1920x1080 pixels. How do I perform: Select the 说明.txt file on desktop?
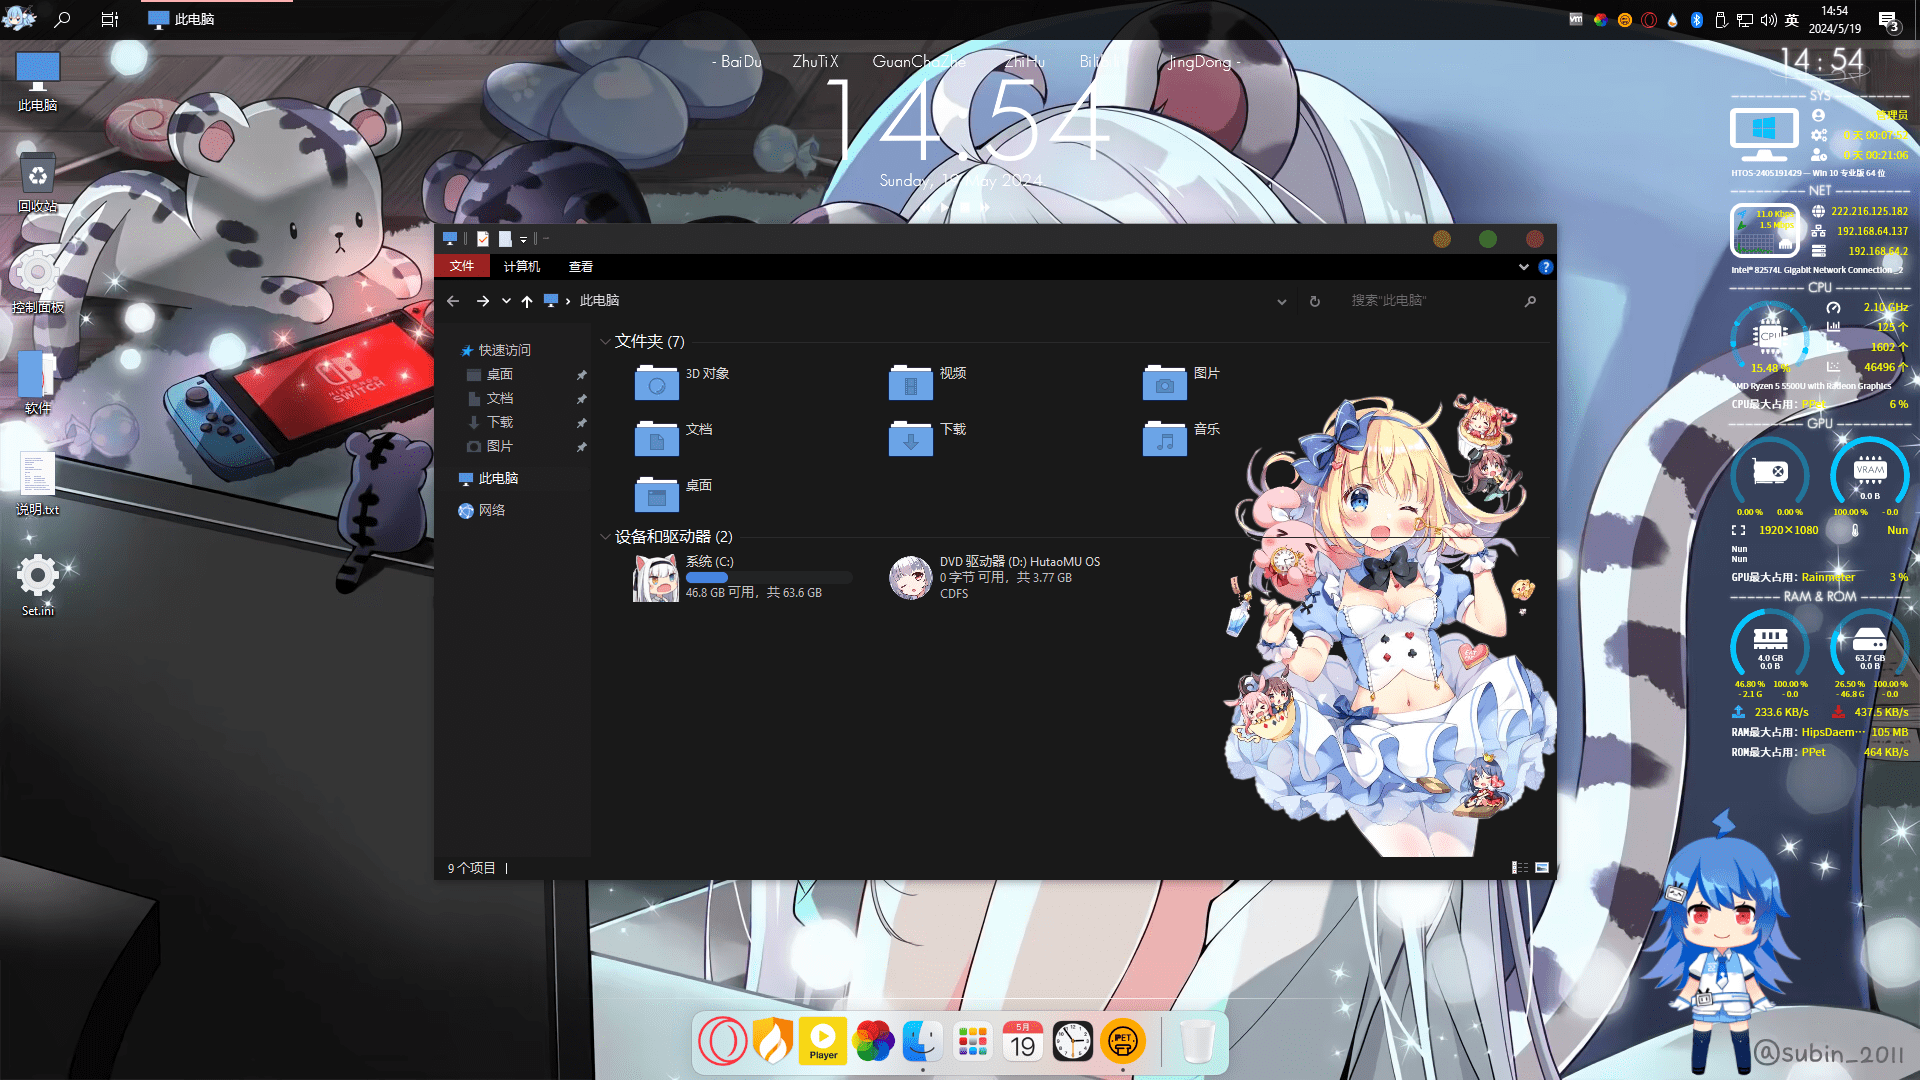click(38, 485)
